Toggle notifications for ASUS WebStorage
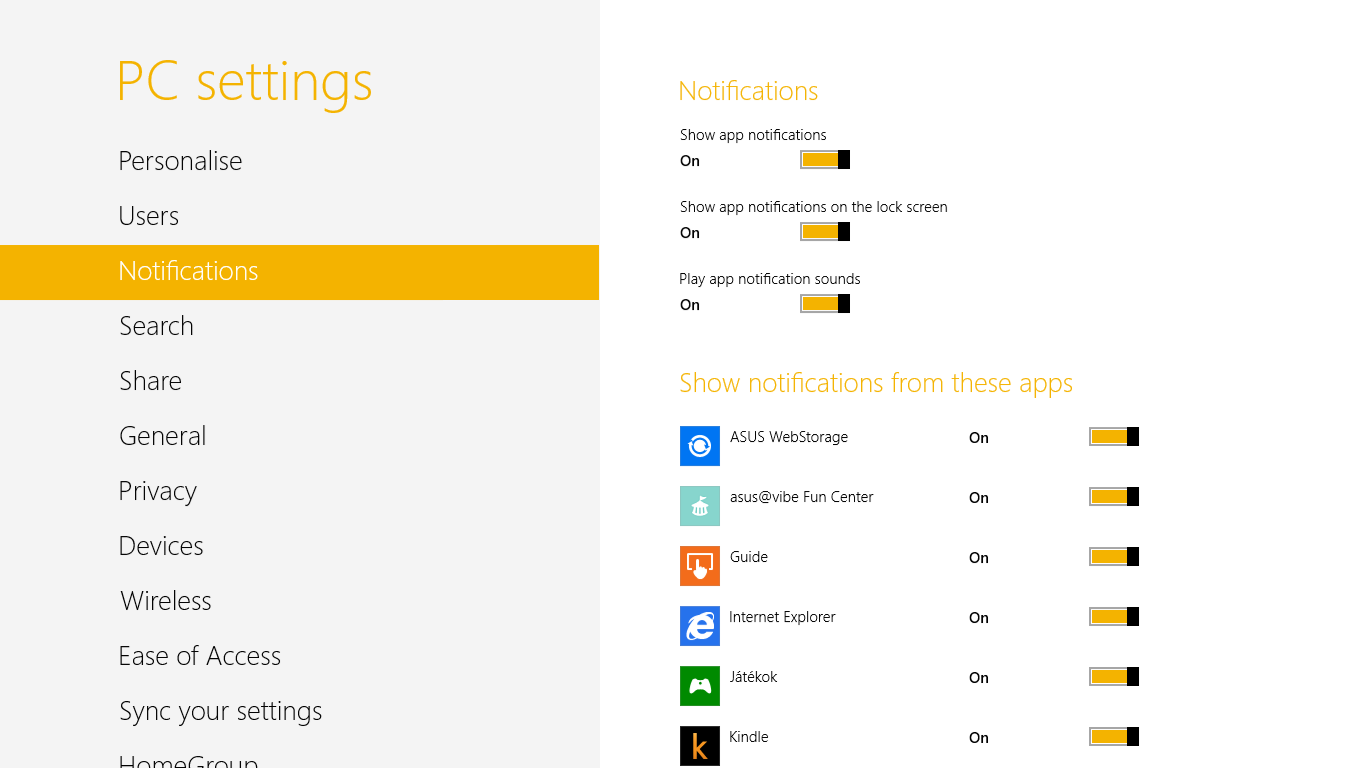Image resolution: width=1366 pixels, height=768 pixels. tap(1113, 437)
